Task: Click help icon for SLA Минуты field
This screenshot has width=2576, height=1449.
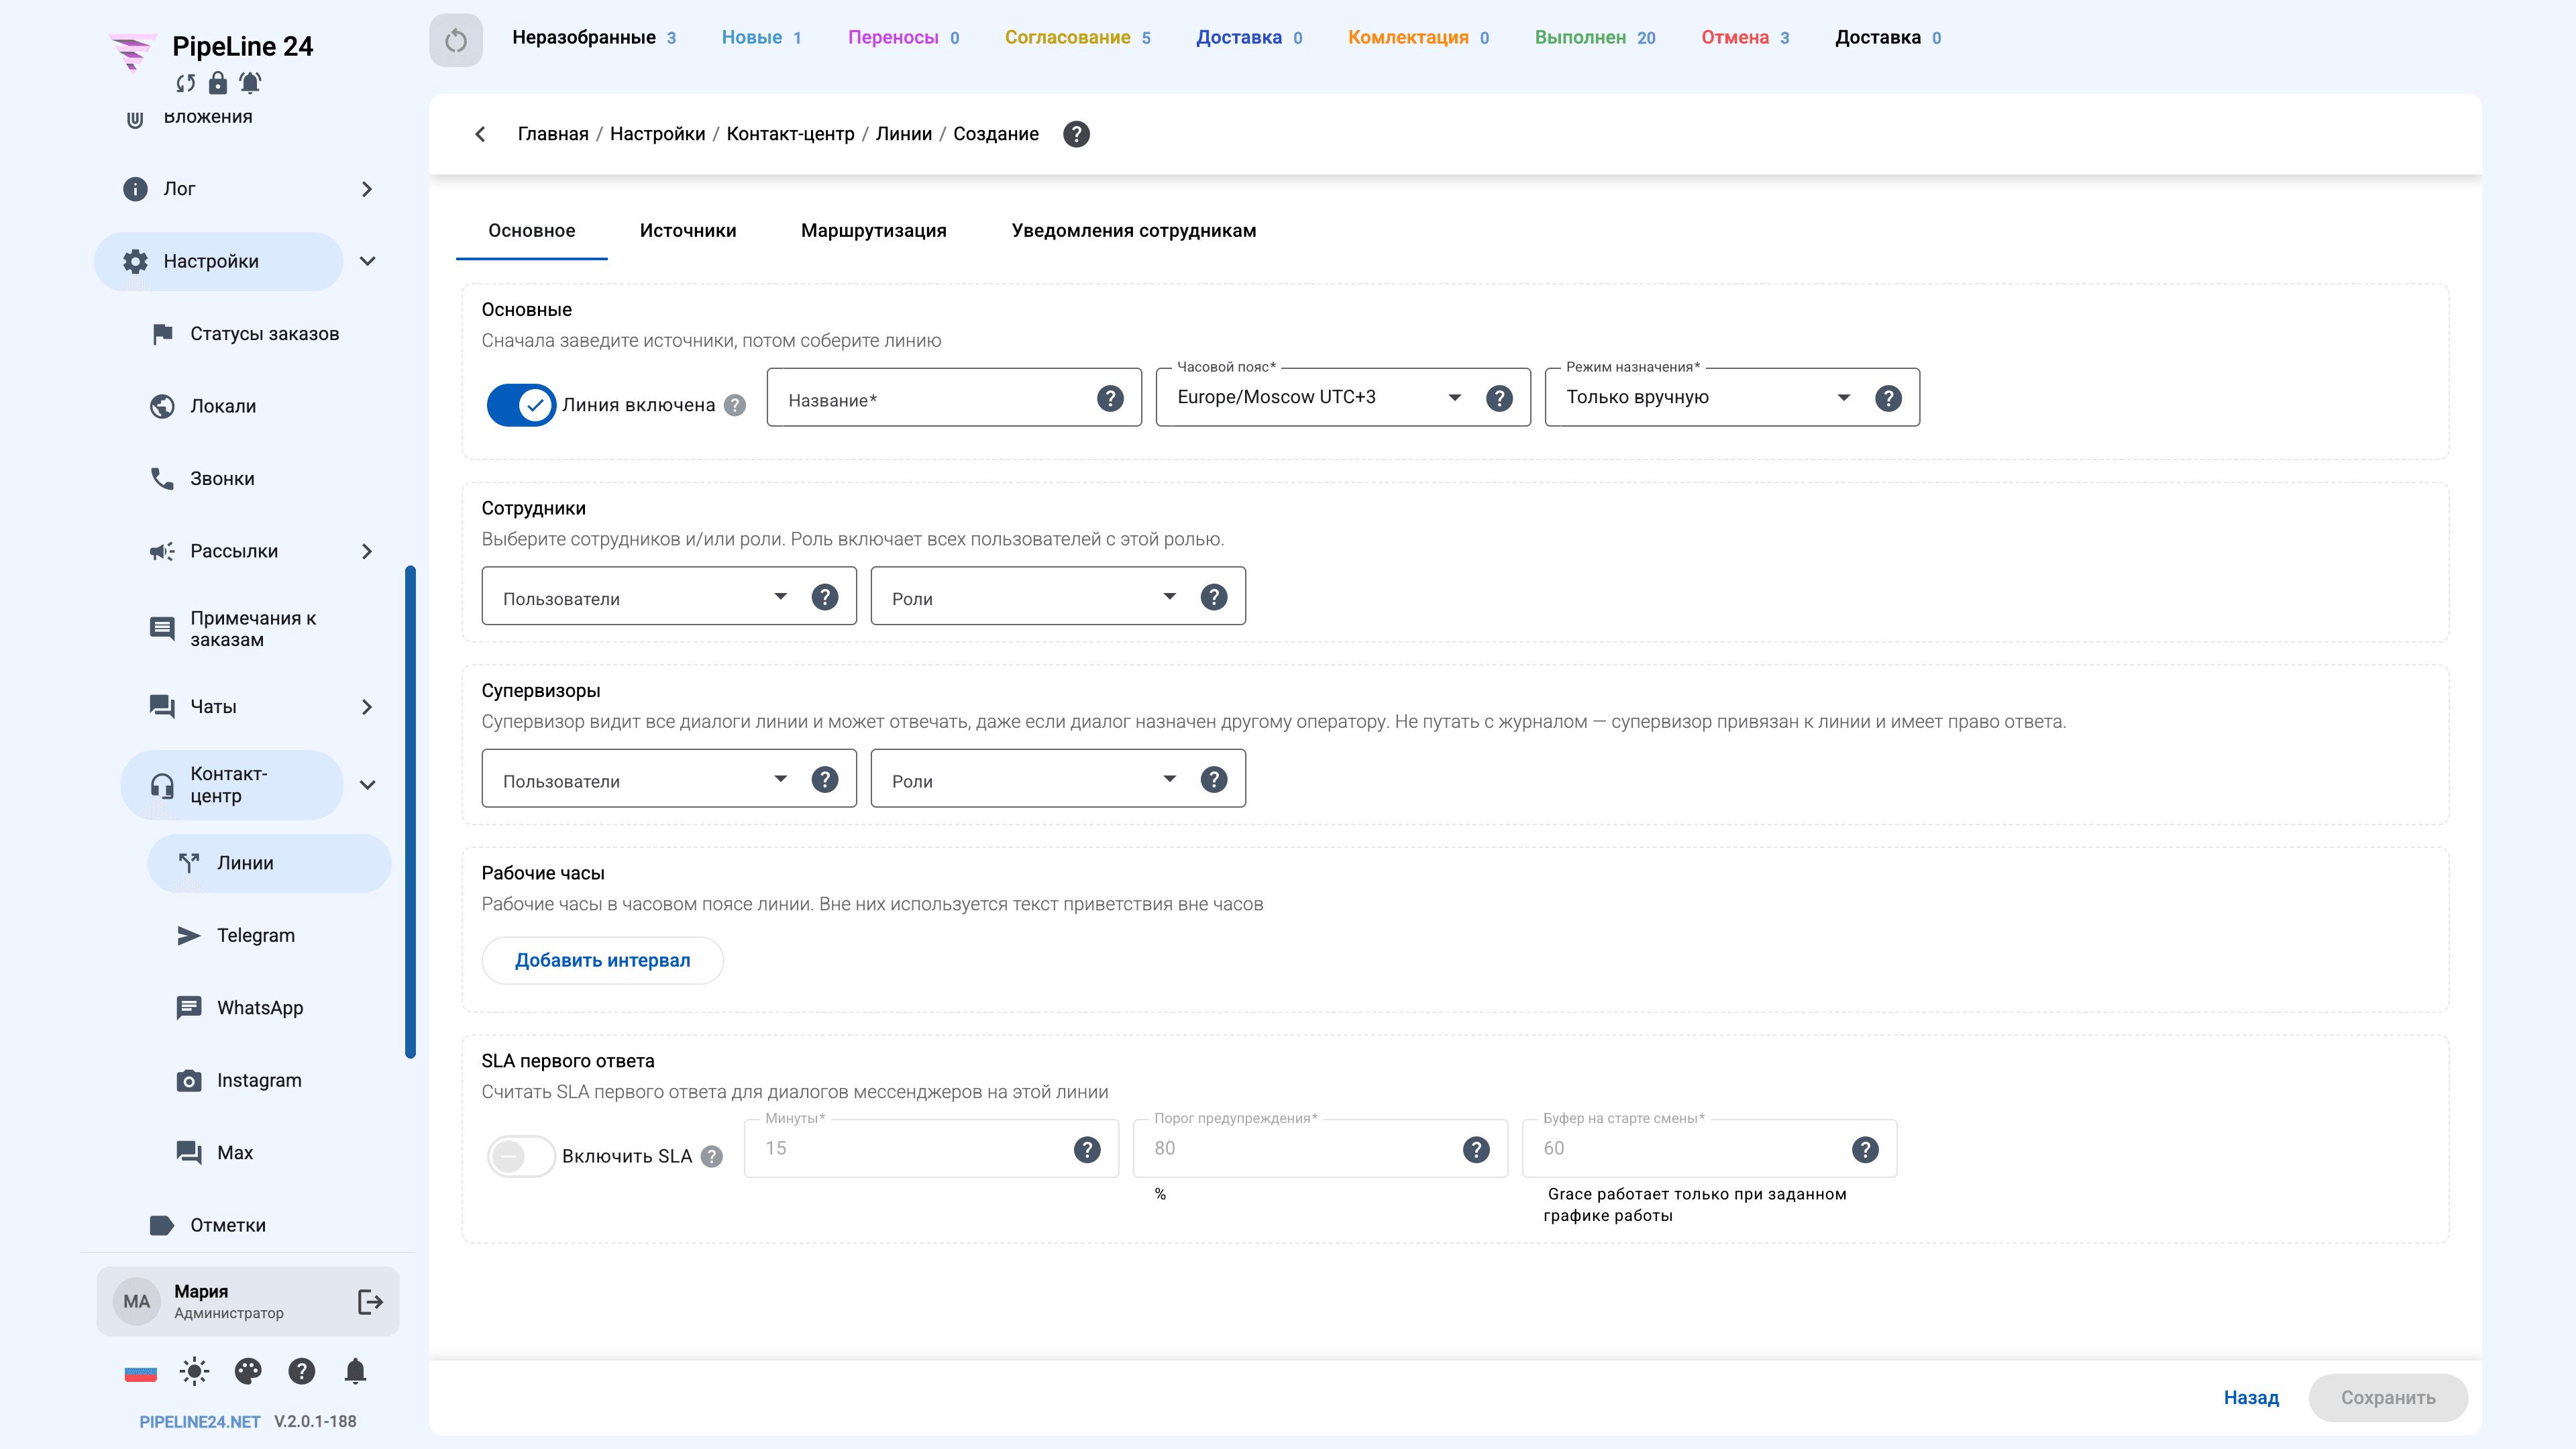Action: 1087,1150
